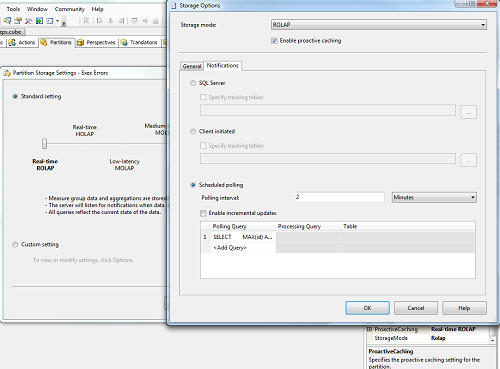Open the Partitions cube designer tab

(57, 43)
